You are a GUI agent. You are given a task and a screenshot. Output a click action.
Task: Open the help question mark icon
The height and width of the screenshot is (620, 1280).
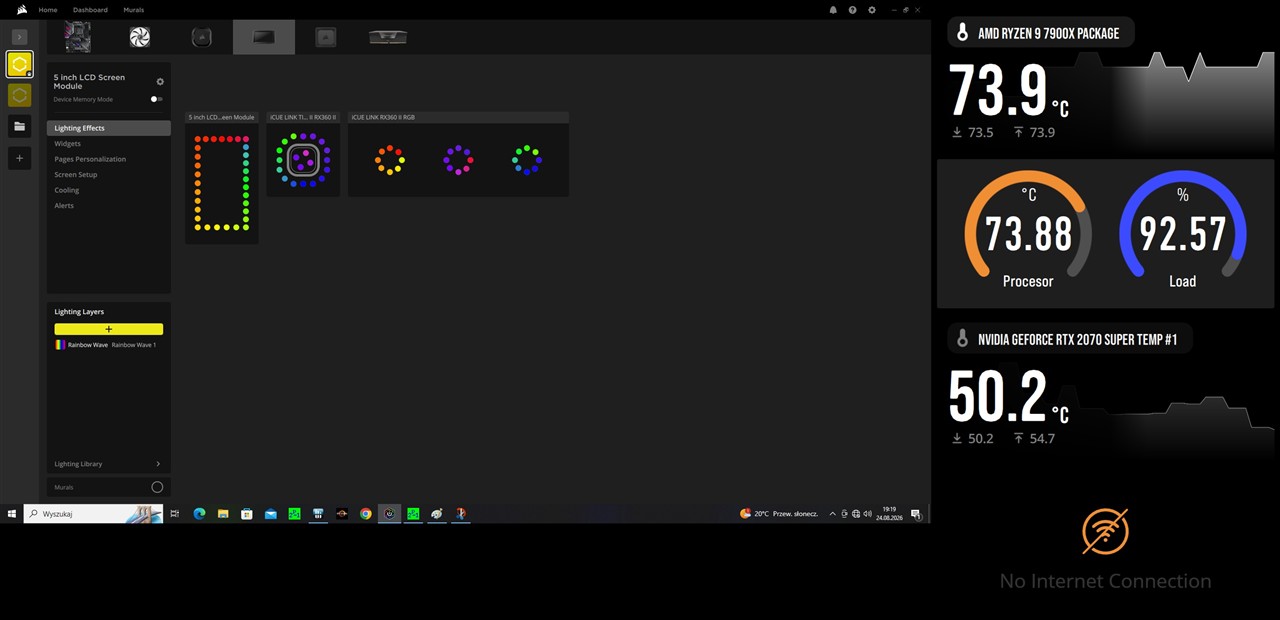click(853, 10)
